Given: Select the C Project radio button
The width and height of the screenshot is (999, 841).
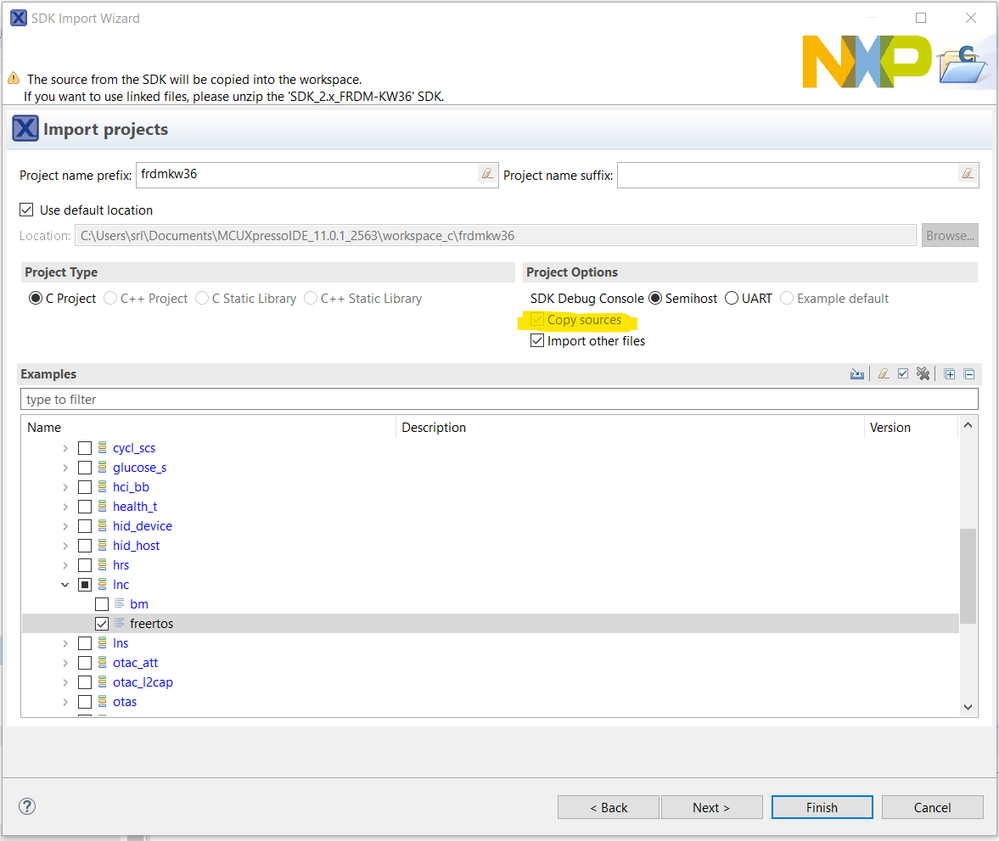Looking at the screenshot, I should (36, 298).
